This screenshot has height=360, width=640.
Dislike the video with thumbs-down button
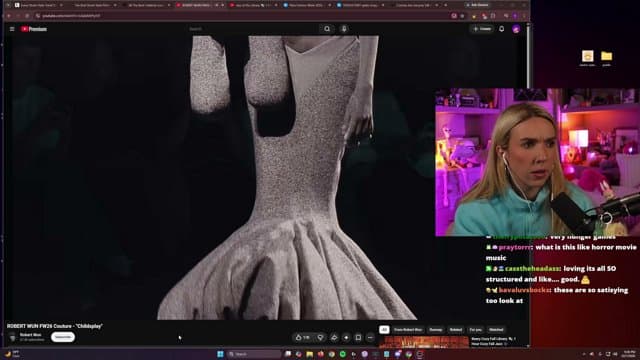pyautogui.click(x=320, y=338)
